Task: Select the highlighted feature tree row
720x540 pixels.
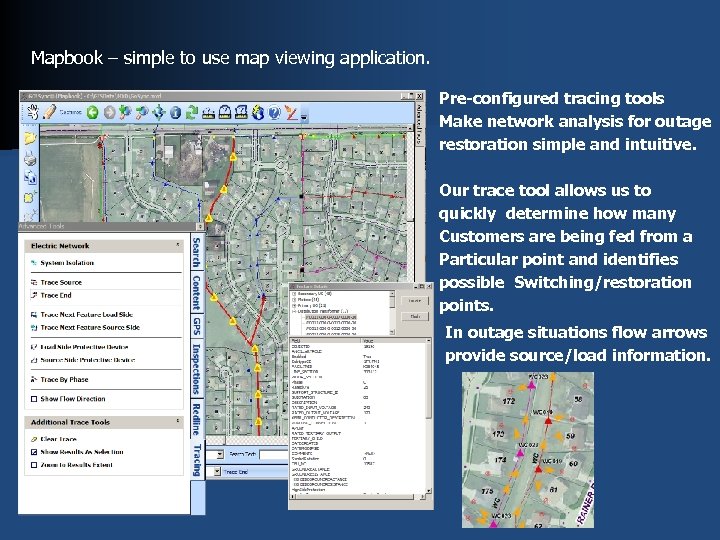Action: [331, 317]
